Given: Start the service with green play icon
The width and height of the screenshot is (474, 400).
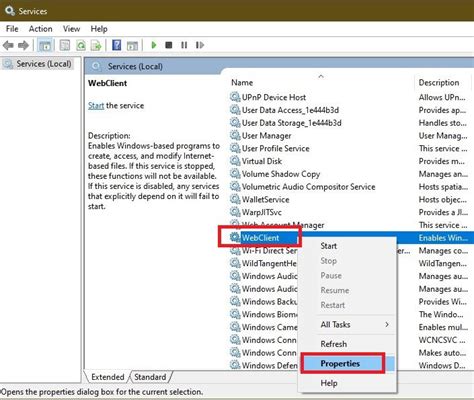Looking at the screenshot, I should (x=154, y=45).
